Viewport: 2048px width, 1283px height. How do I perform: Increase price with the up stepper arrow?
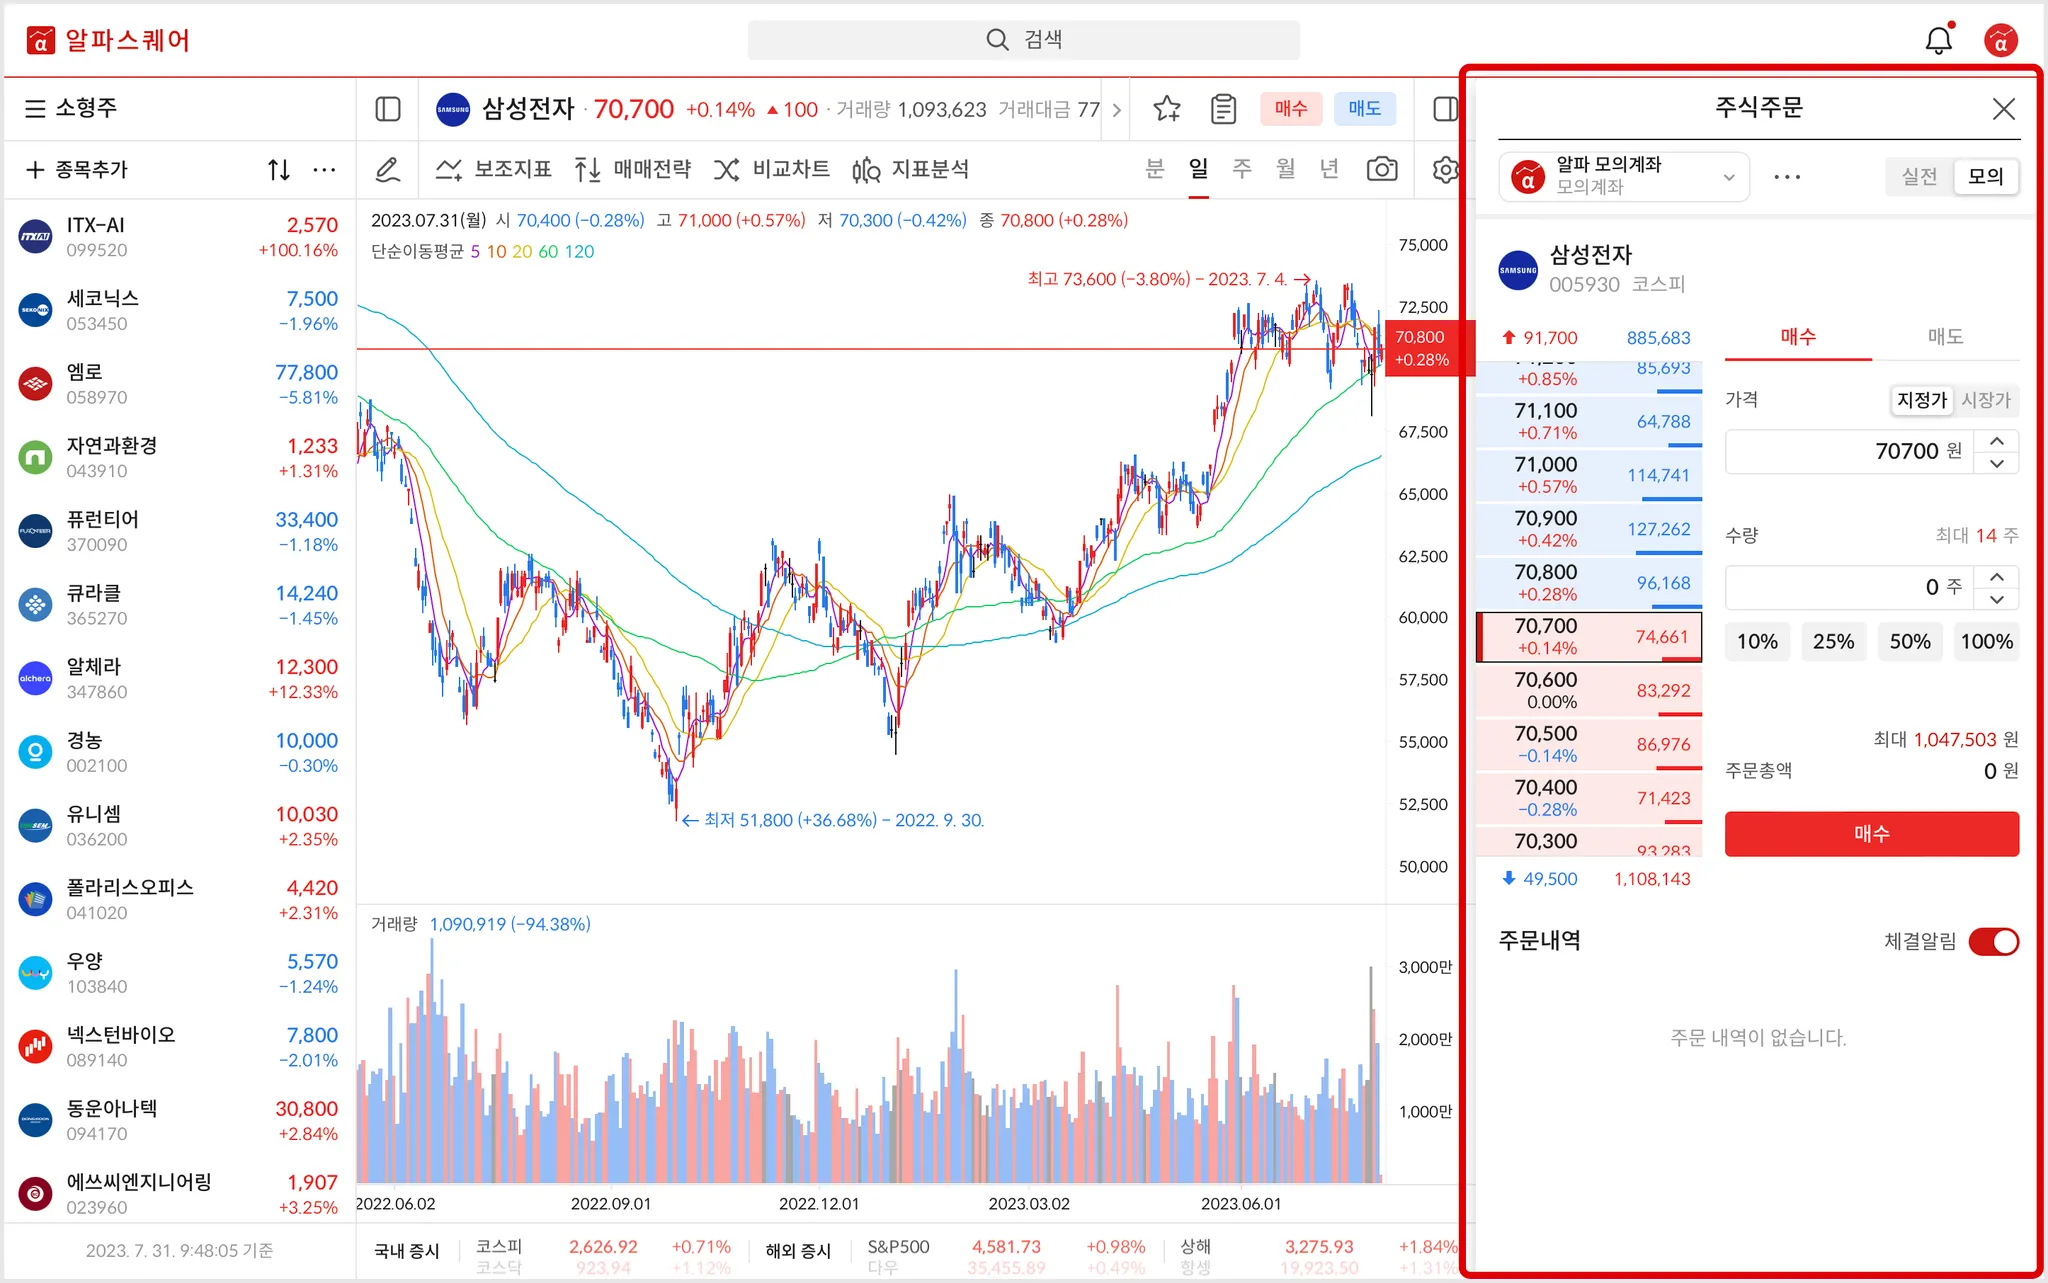1997,441
